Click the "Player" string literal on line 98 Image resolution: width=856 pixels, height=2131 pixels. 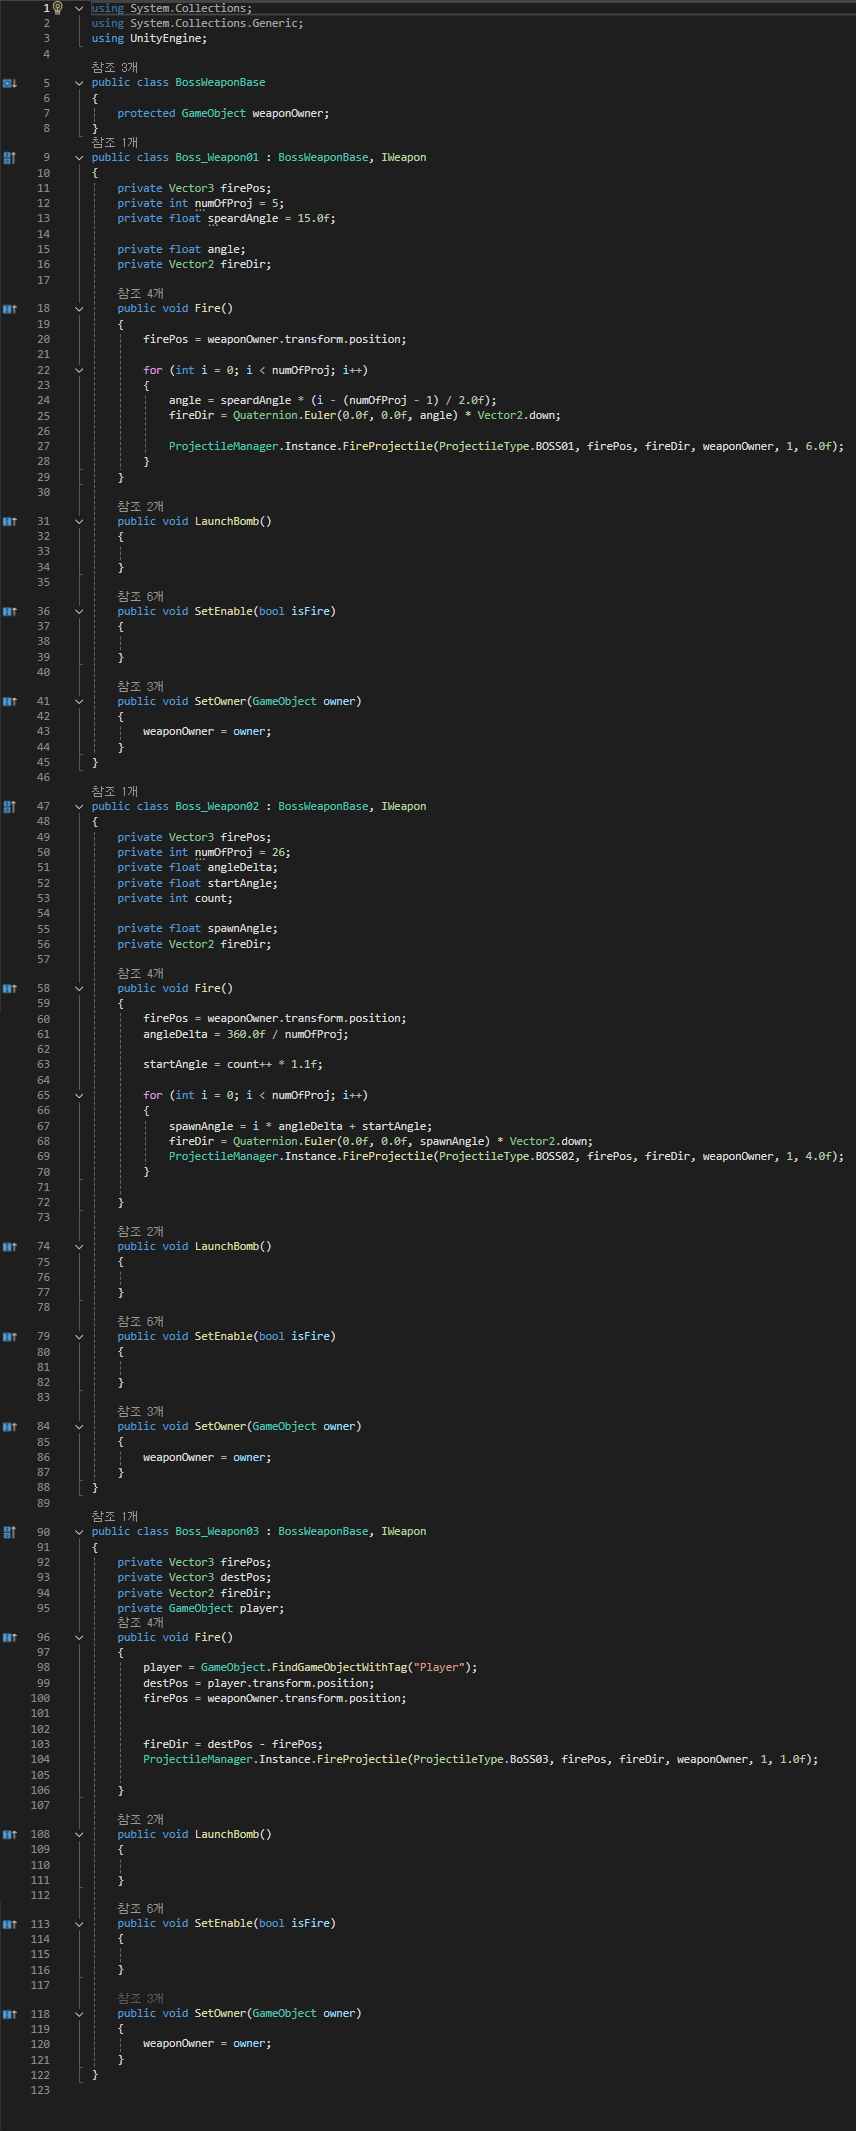point(439,1668)
